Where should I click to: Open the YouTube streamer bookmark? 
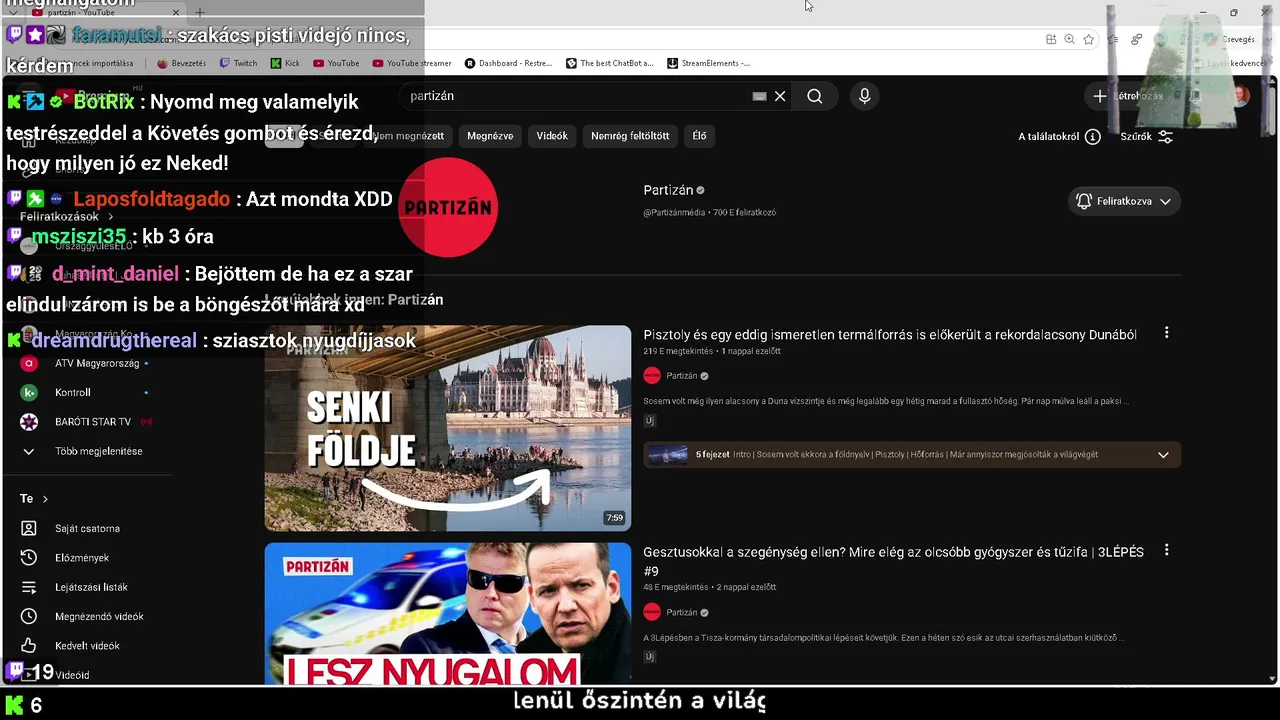coord(412,63)
